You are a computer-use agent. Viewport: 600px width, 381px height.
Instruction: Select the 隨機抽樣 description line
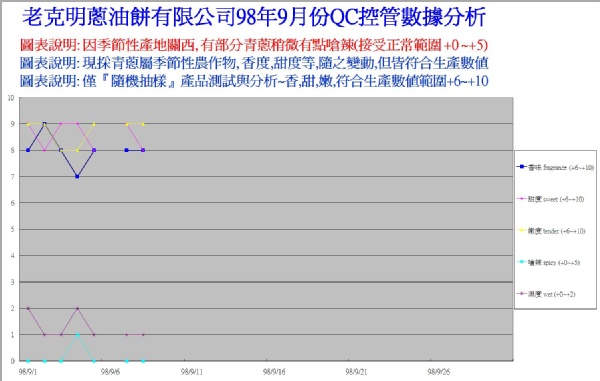tap(254, 81)
